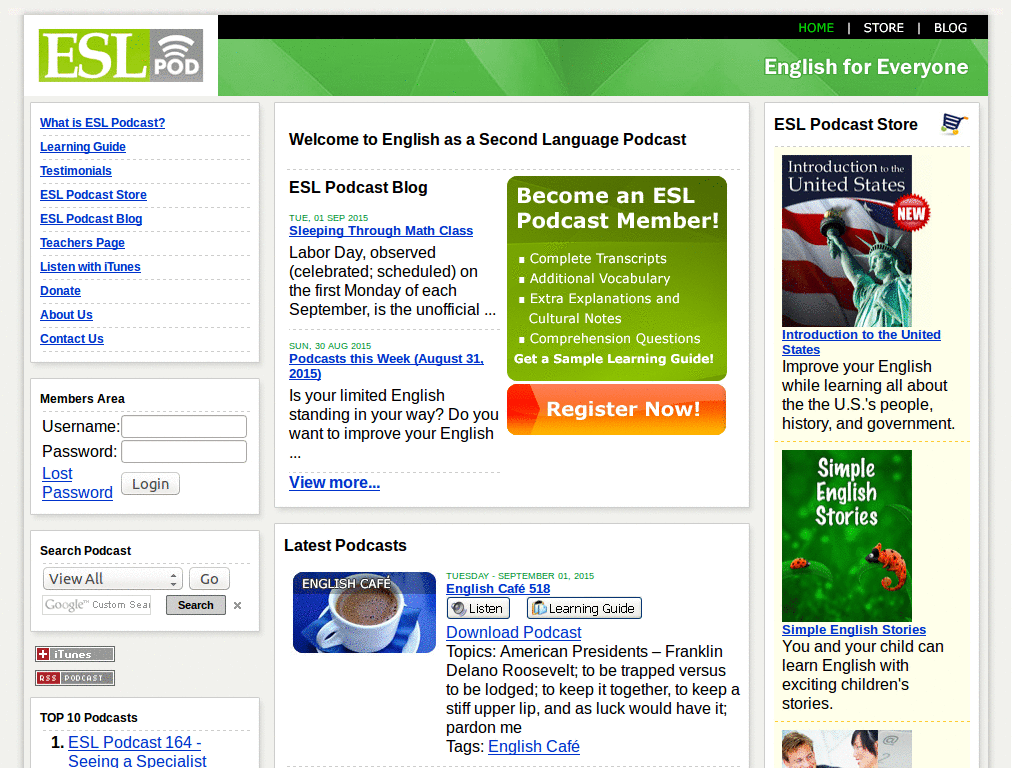Click View more... blog link

point(334,483)
